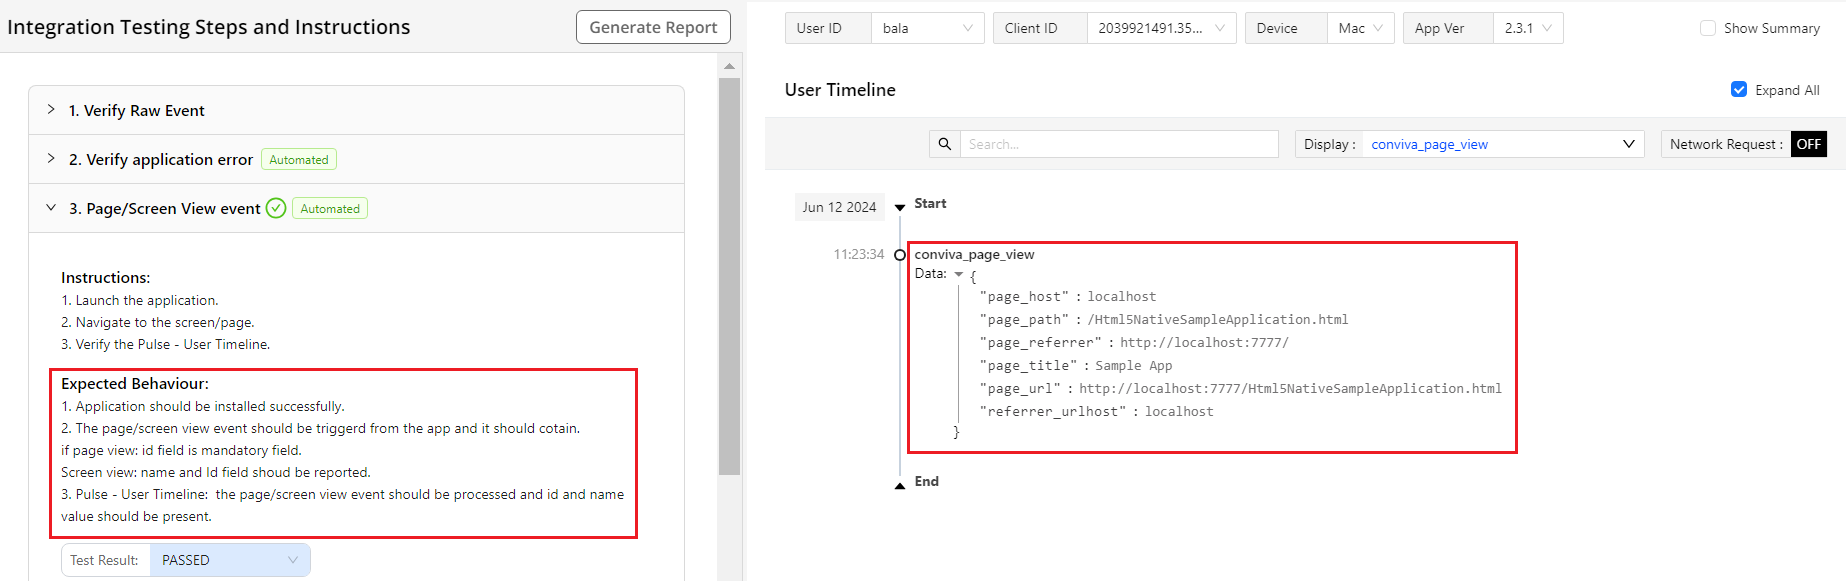Collapse the Data JSON caret
This screenshot has width=1846, height=581.
pos(959,274)
